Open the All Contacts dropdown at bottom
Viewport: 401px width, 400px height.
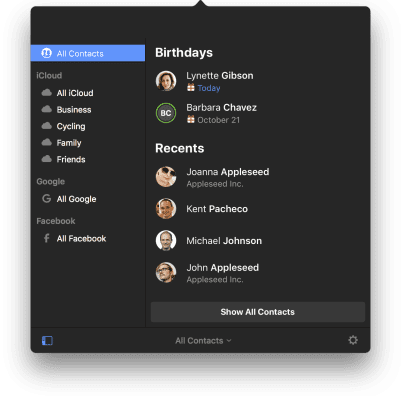coord(203,341)
